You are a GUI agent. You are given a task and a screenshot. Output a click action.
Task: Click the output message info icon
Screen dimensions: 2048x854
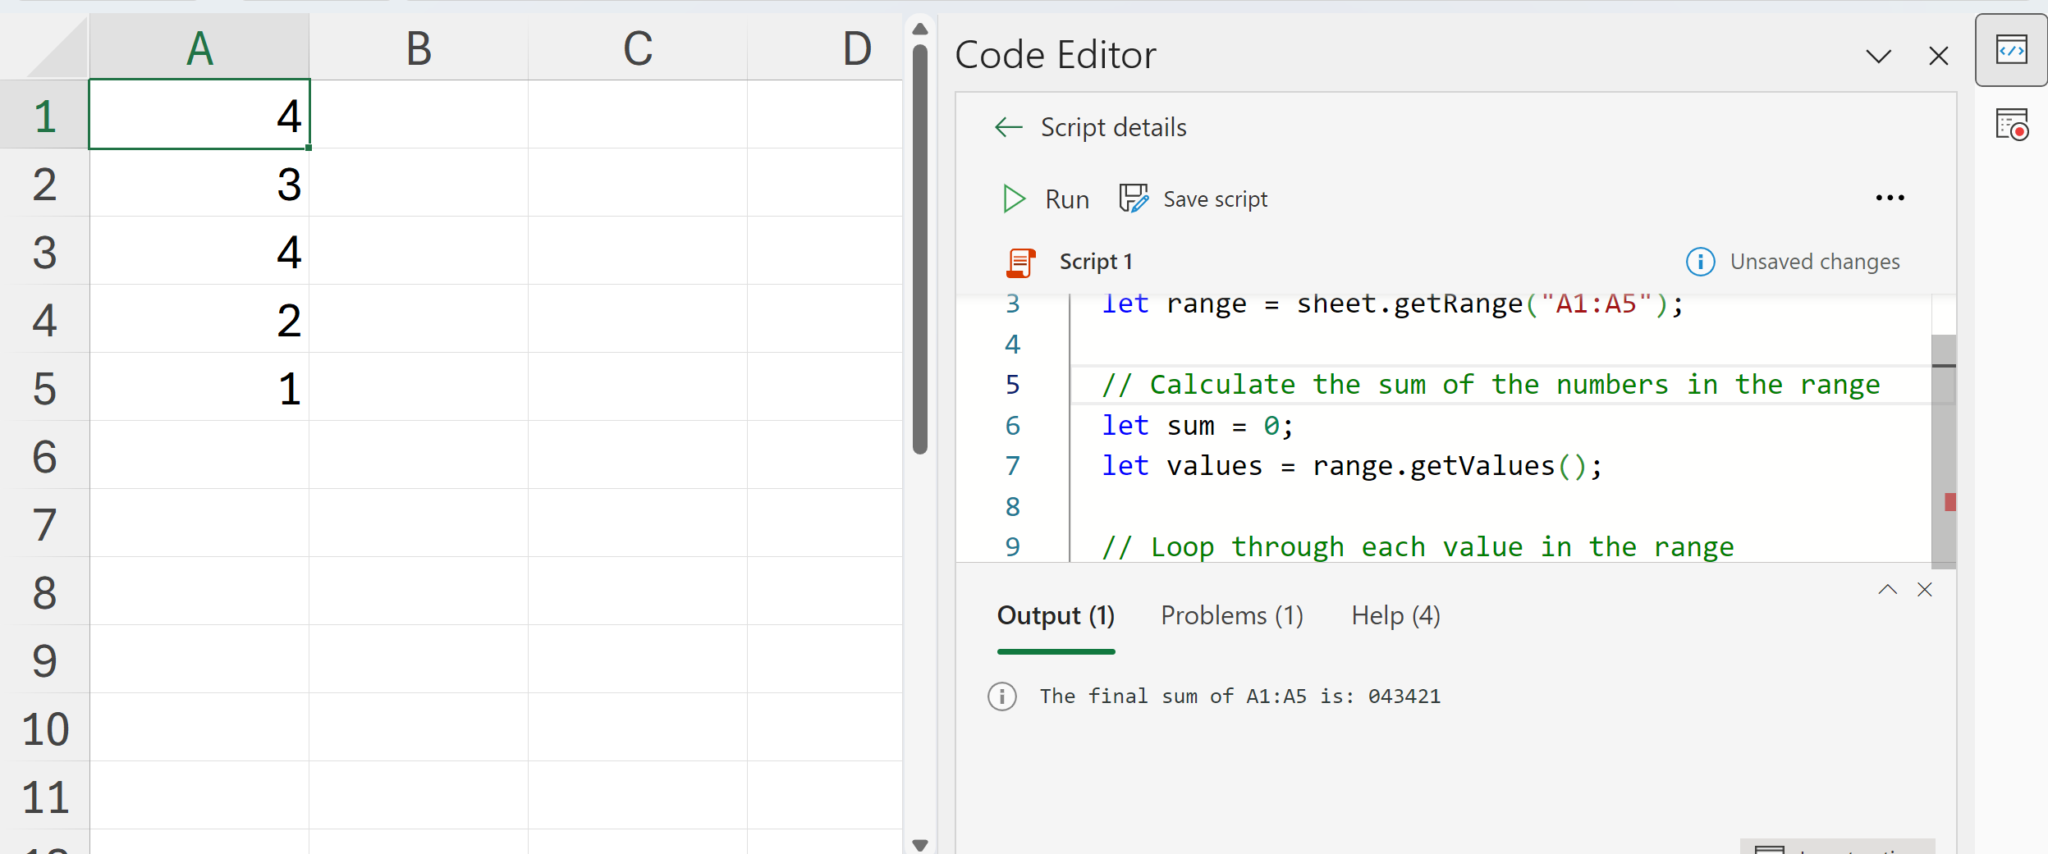pyautogui.click(x=1002, y=696)
